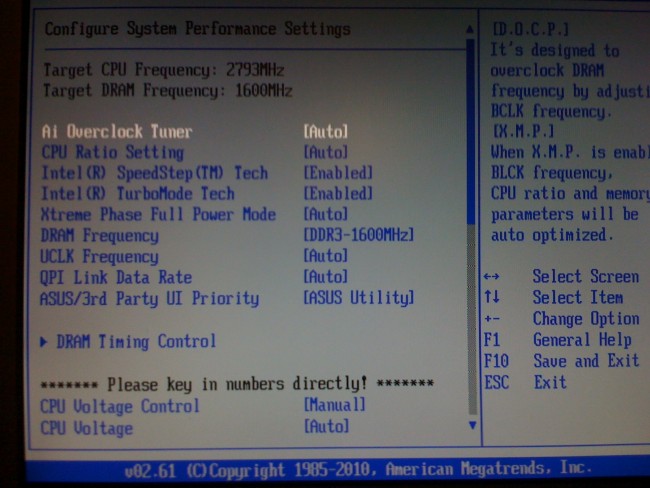
Task: Select CPU Ratio Setting row
Action: 113,153
